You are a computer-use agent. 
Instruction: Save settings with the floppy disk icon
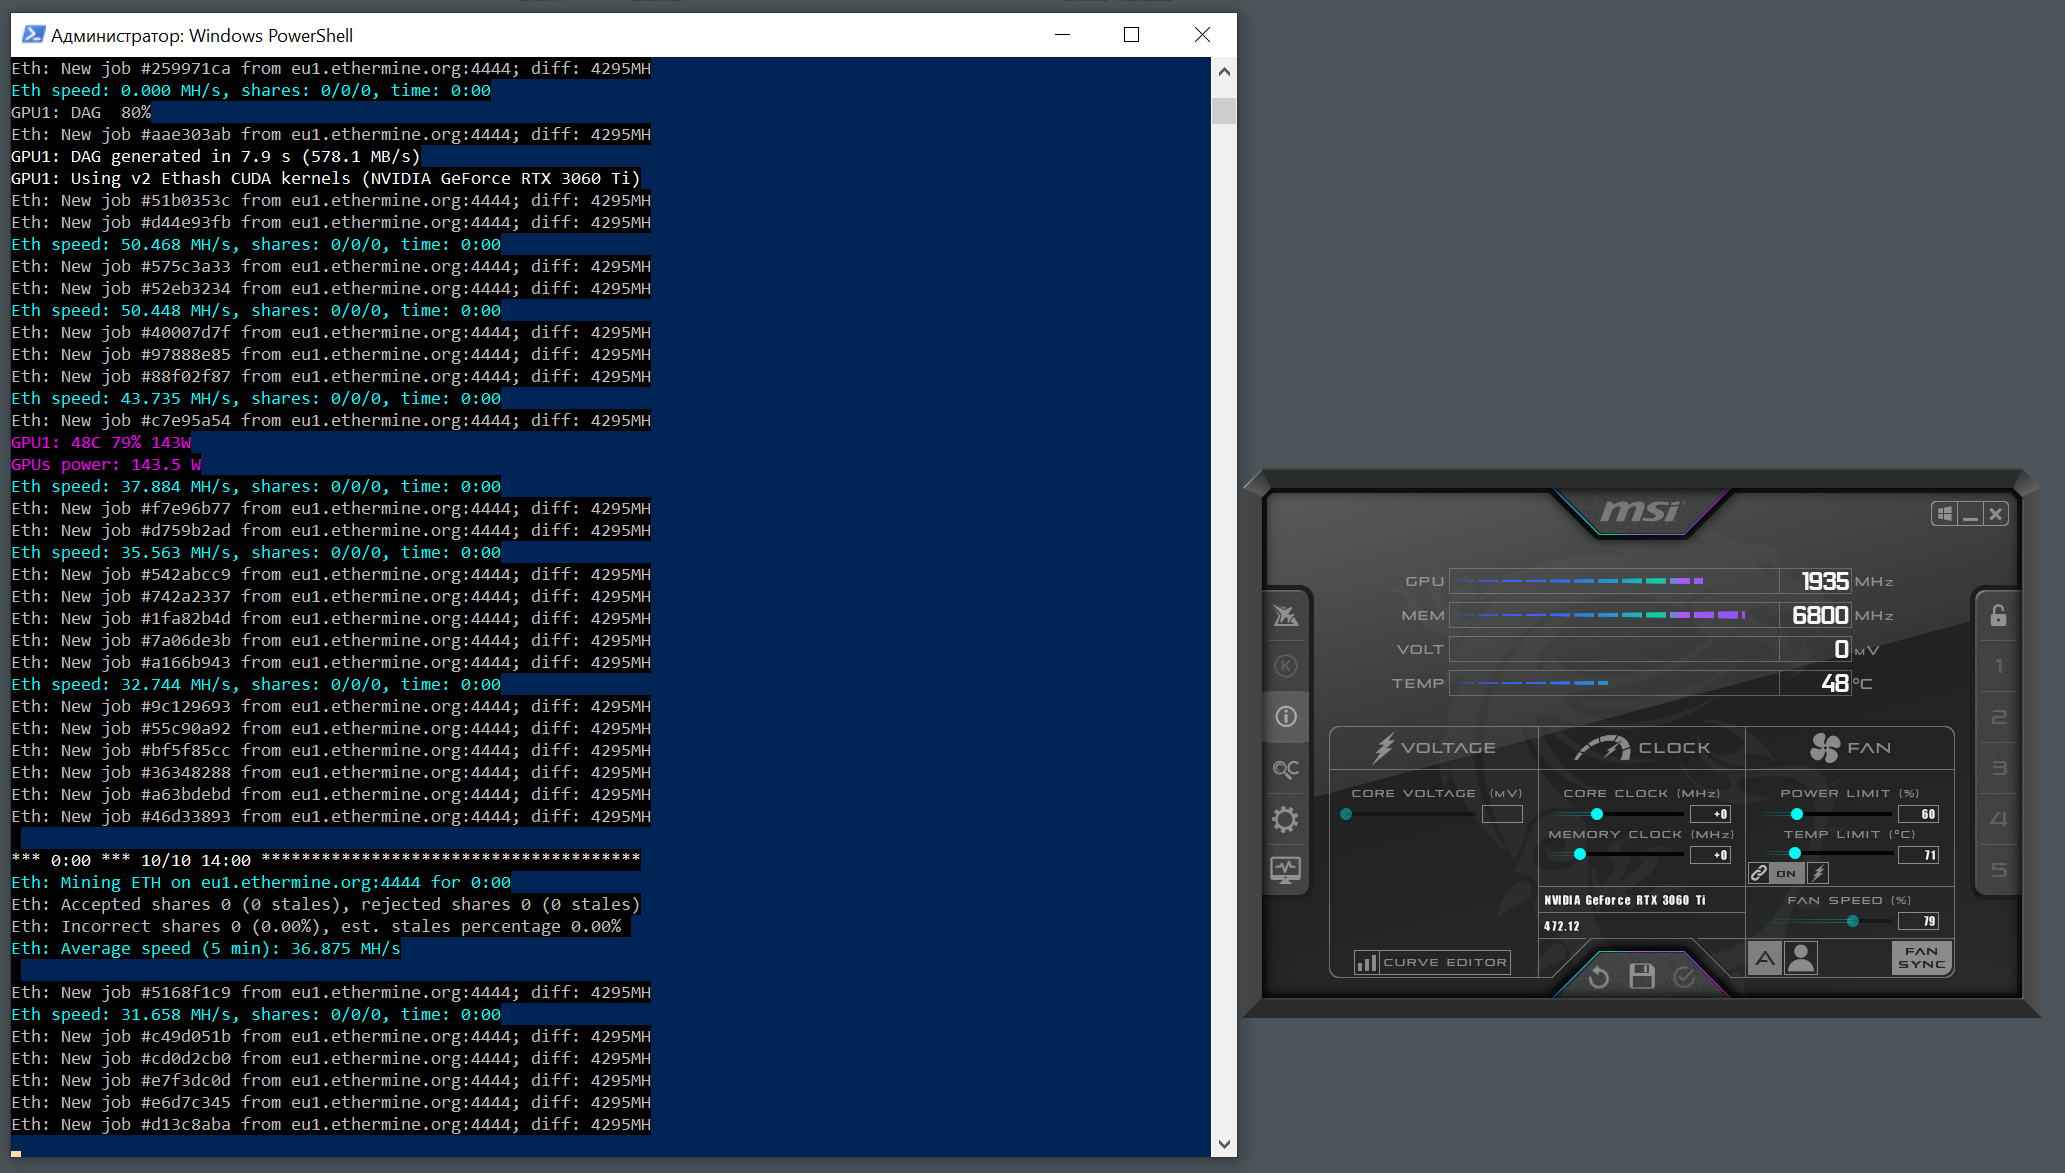point(1642,976)
